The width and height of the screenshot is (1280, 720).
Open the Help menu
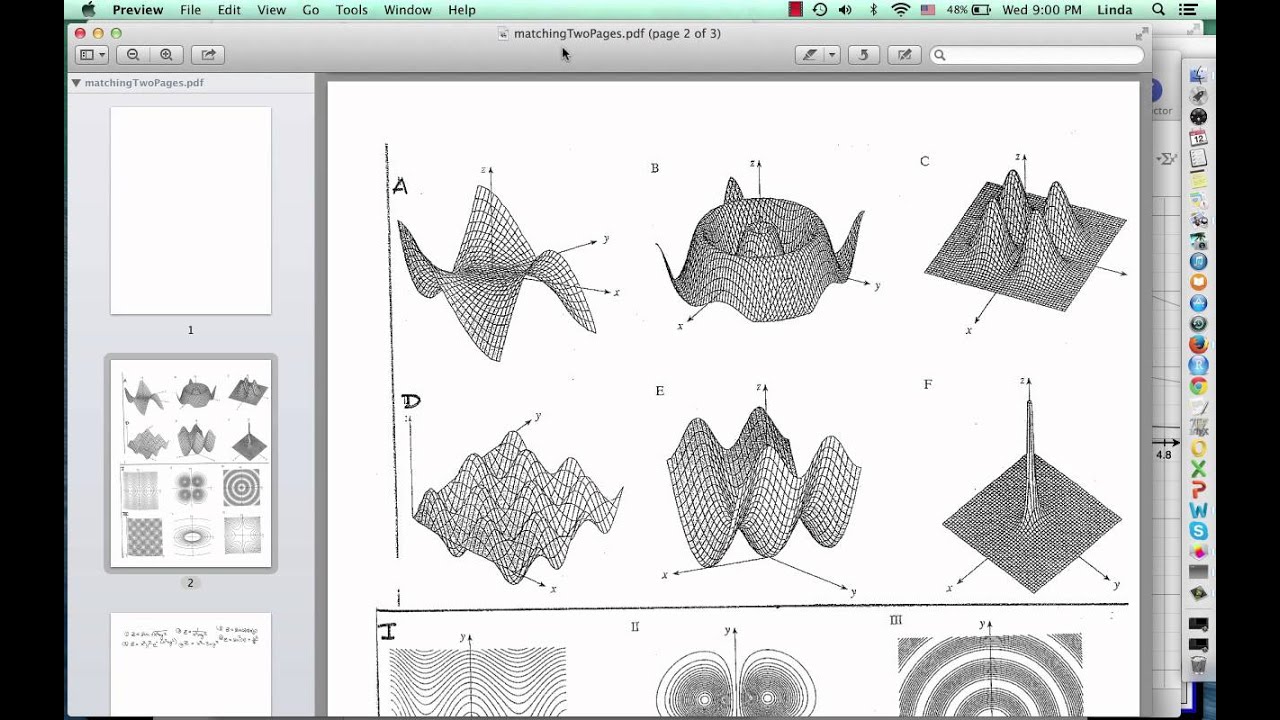coord(462,10)
